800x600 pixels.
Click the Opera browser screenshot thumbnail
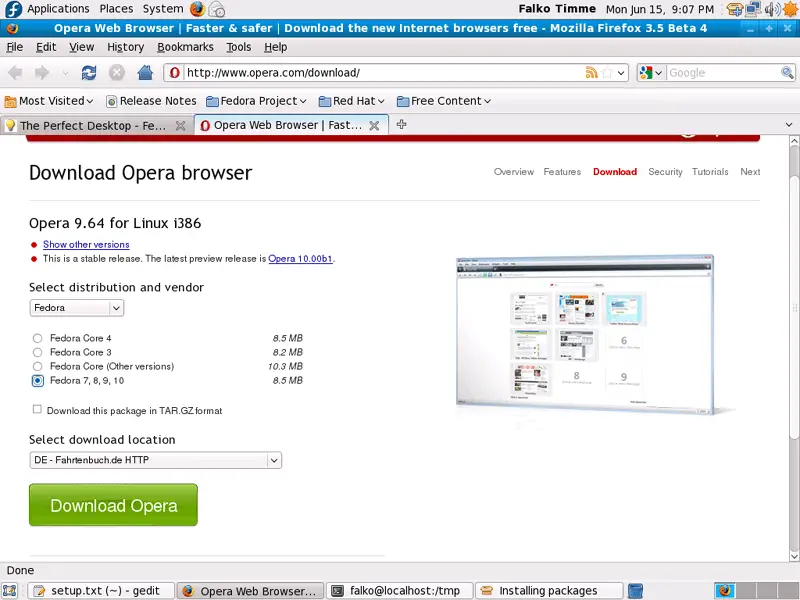pos(585,334)
